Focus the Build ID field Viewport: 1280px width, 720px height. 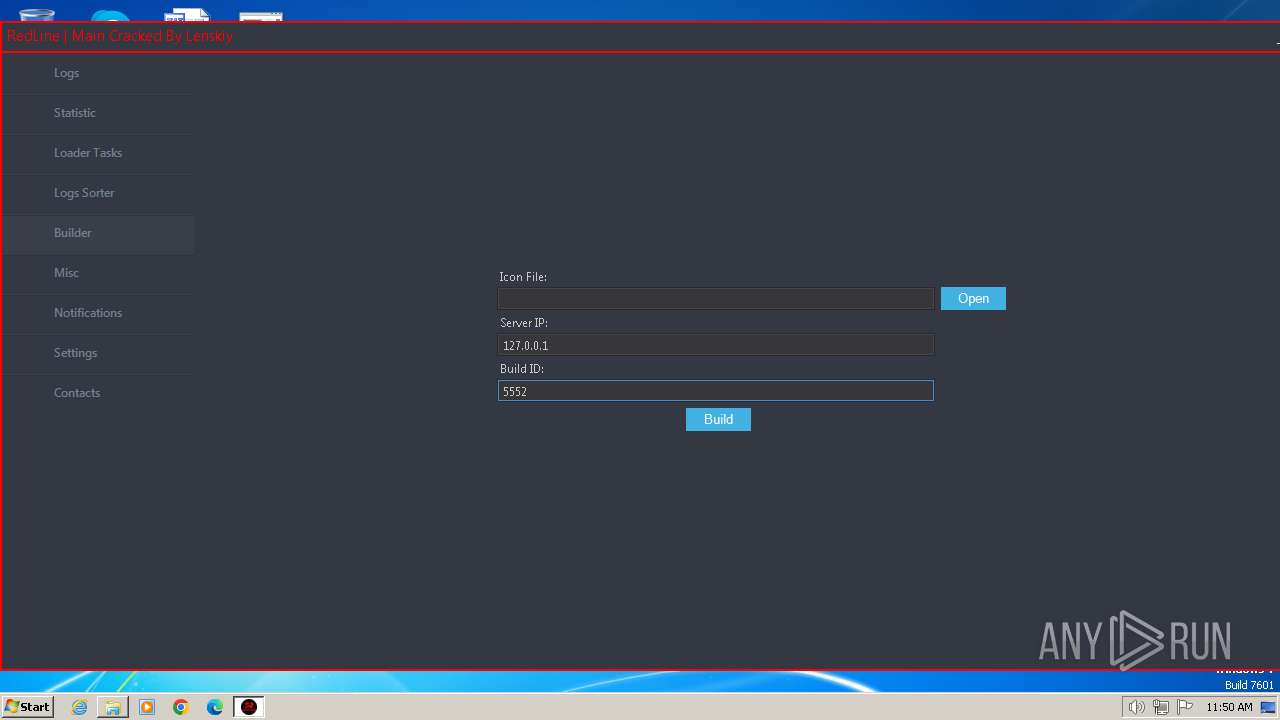[716, 391]
